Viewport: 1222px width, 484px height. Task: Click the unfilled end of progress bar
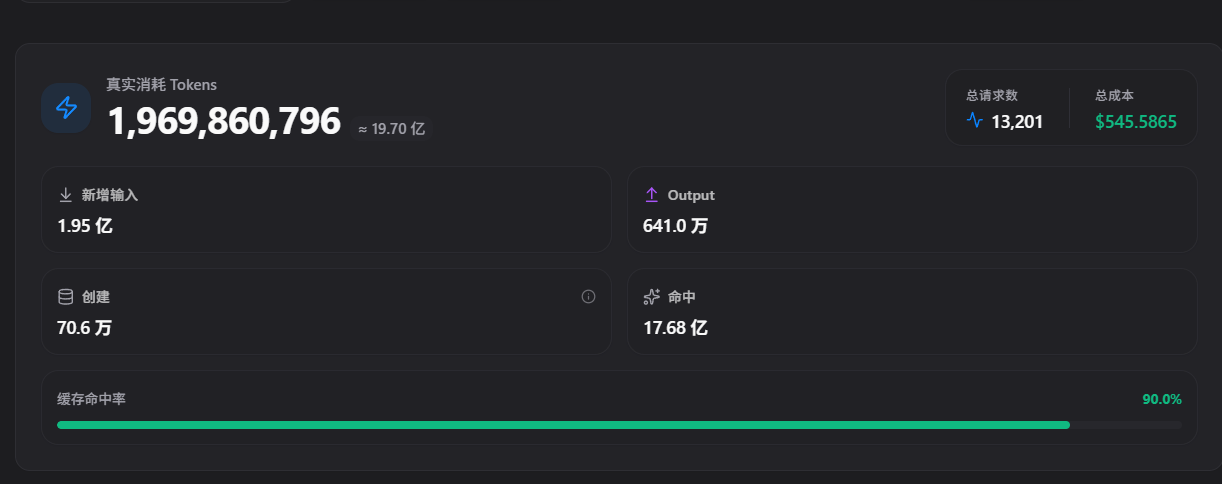coord(1126,425)
